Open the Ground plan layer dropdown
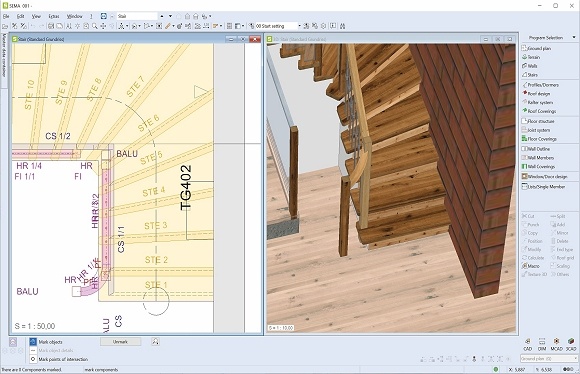 pos(549,358)
